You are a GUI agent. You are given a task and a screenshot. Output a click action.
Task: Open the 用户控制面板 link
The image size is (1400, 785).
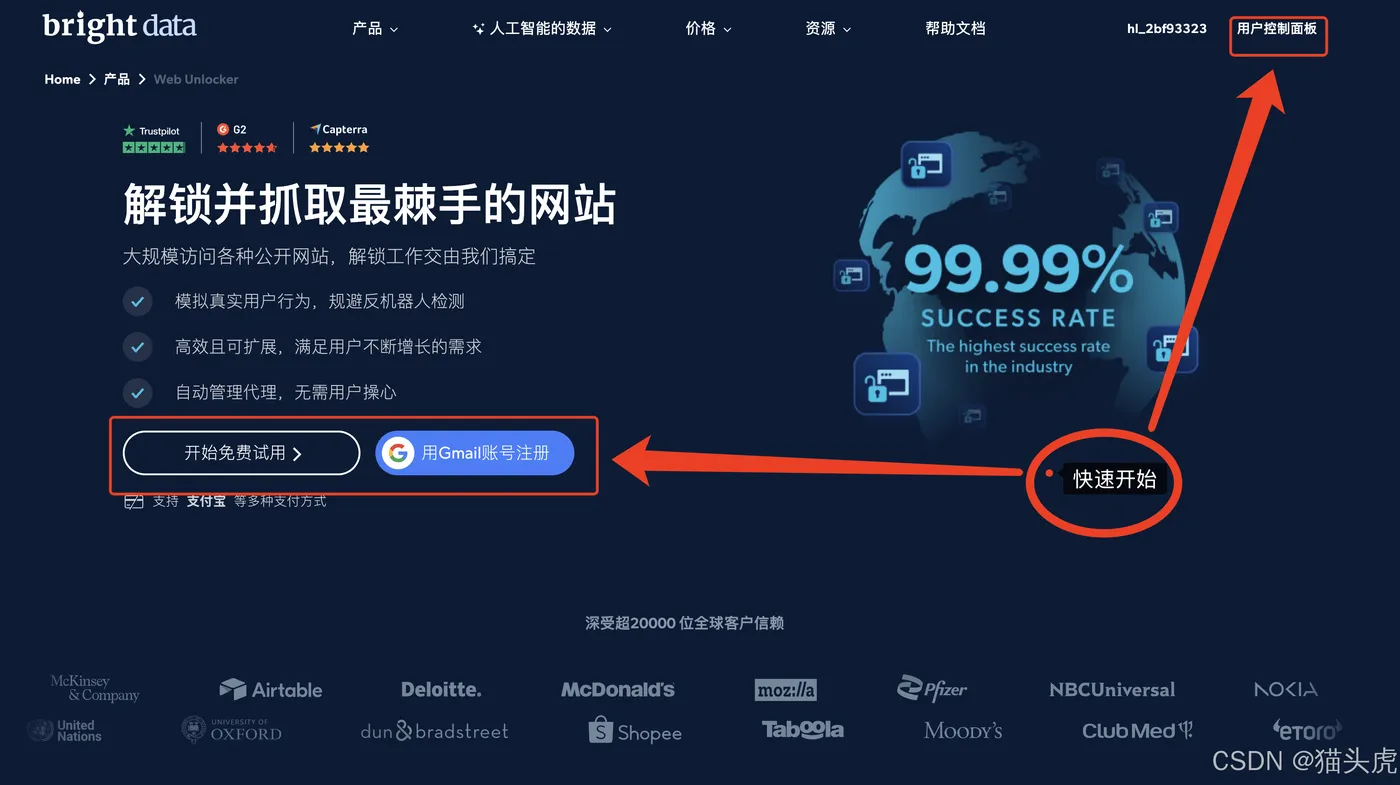tap(1277, 29)
